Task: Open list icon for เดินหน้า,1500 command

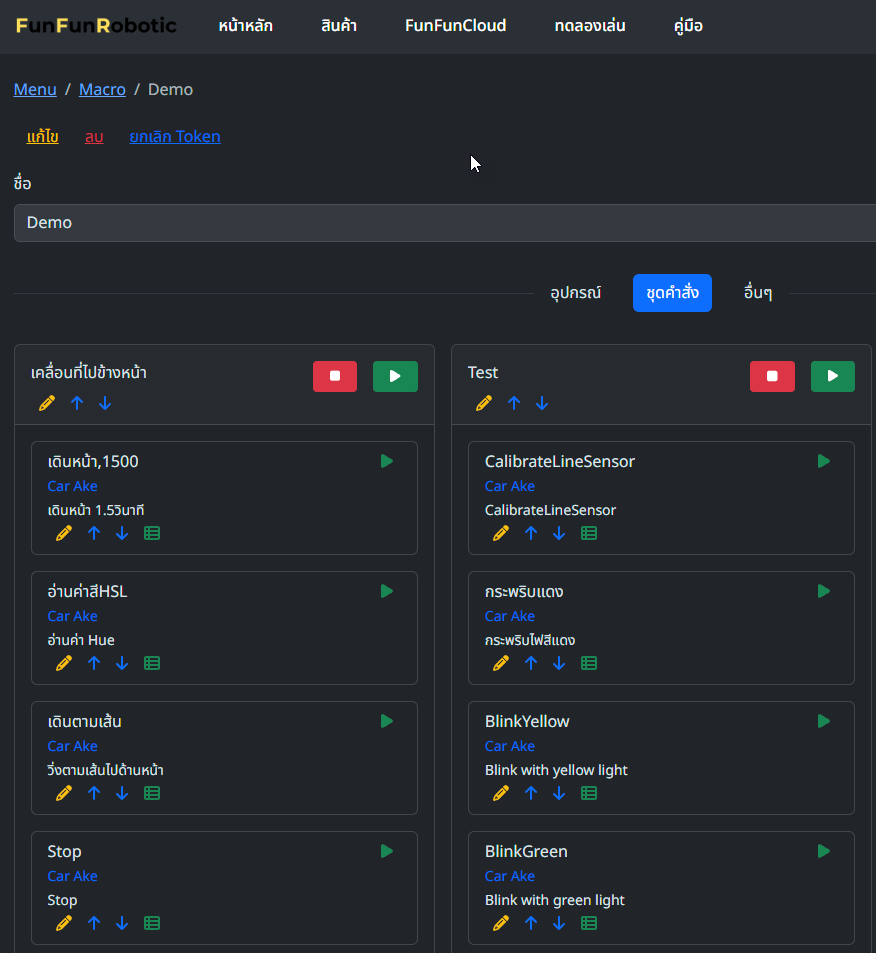Action: (152, 533)
